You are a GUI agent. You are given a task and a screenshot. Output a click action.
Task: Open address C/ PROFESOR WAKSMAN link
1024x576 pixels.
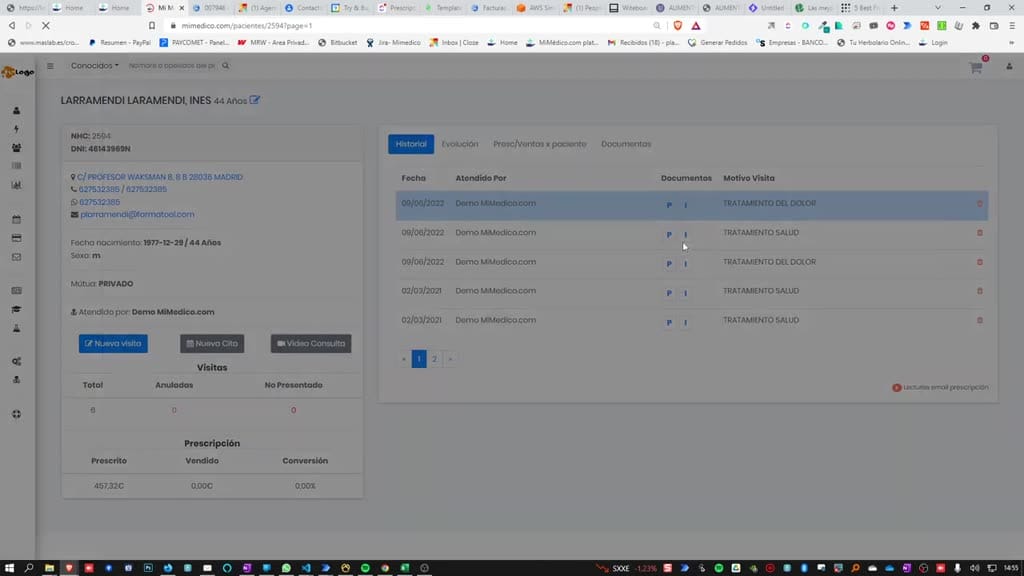point(159,177)
